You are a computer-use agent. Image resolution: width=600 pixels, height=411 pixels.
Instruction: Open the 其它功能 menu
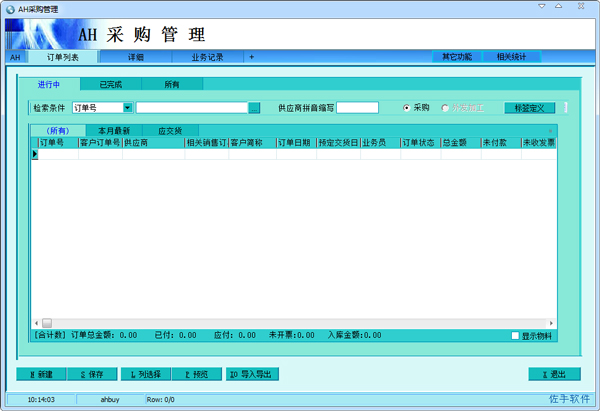[x=457, y=57]
